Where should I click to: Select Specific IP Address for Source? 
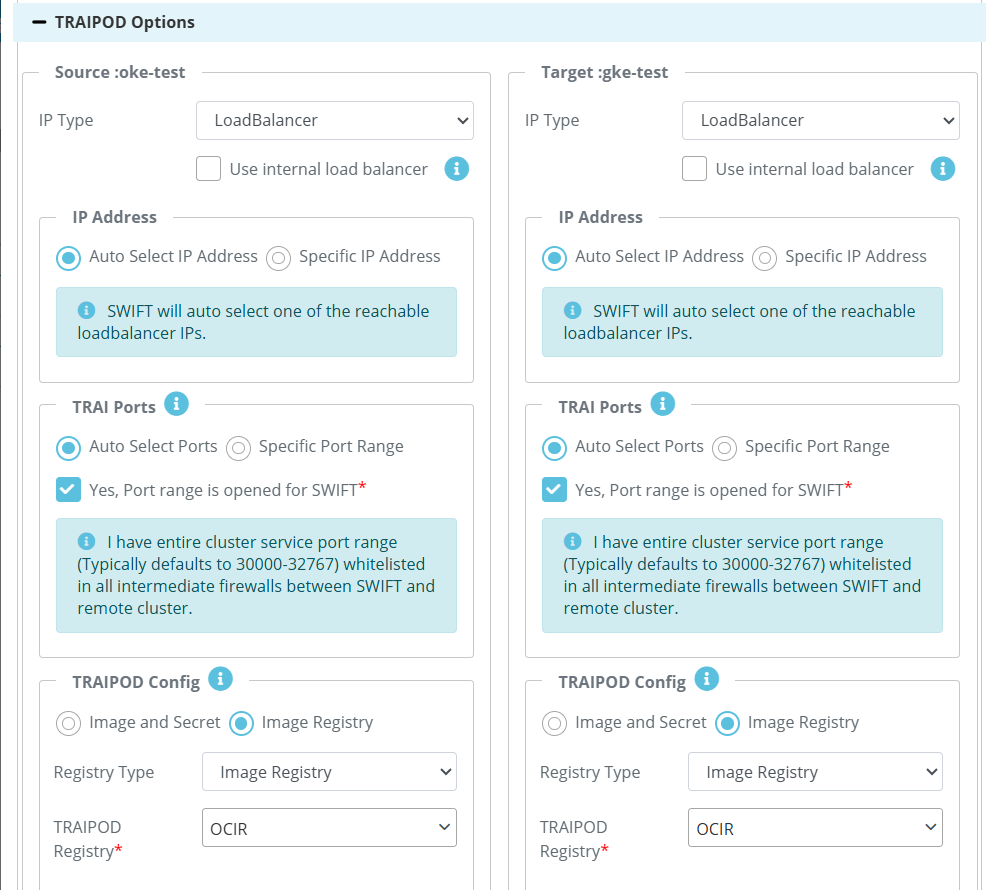click(x=278, y=259)
